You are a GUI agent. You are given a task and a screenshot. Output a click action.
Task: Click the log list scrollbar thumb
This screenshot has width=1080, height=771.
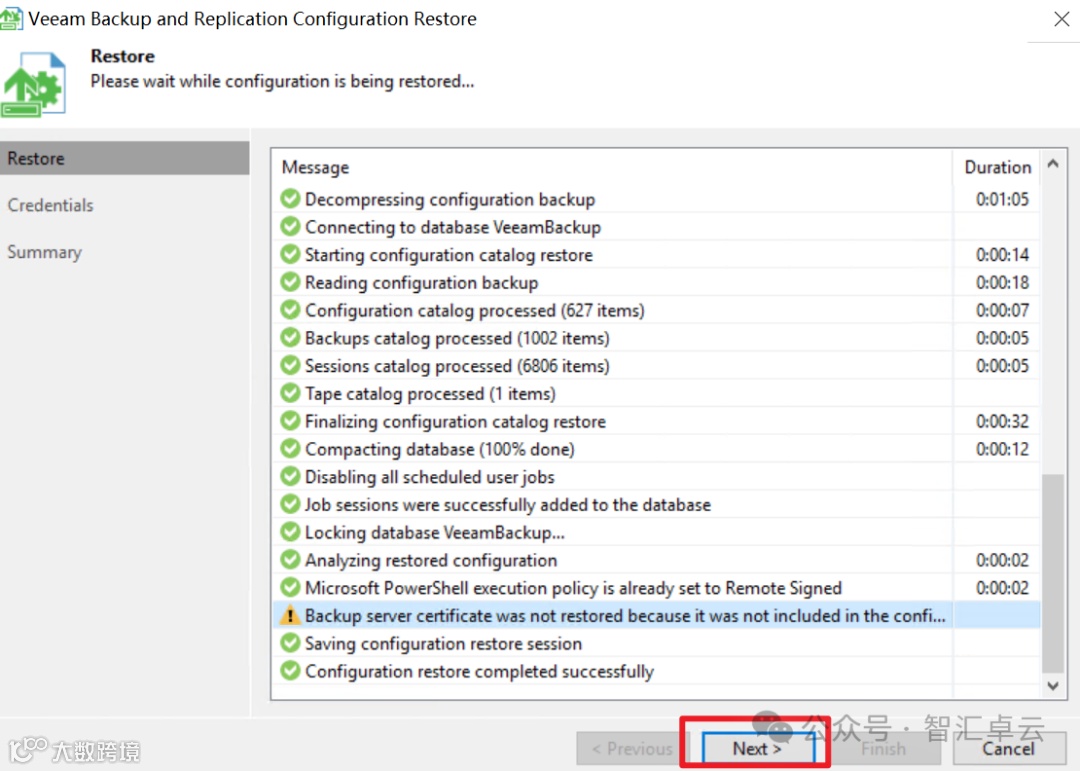click(x=1052, y=573)
